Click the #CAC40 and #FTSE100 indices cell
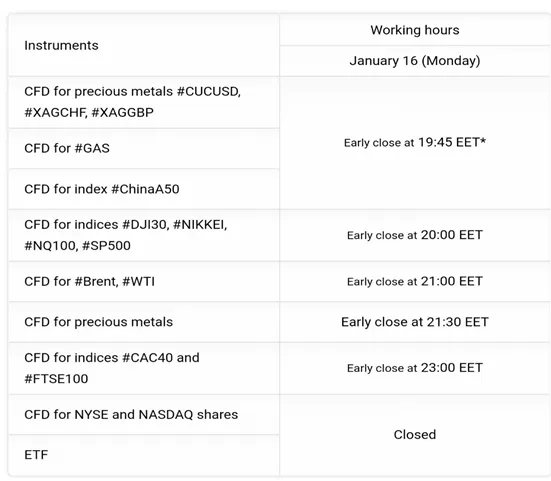 point(144,368)
